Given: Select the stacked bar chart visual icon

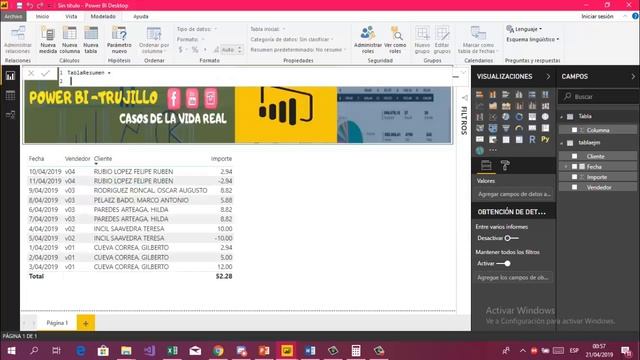Looking at the screenshot, I should (x=480, y=95).
